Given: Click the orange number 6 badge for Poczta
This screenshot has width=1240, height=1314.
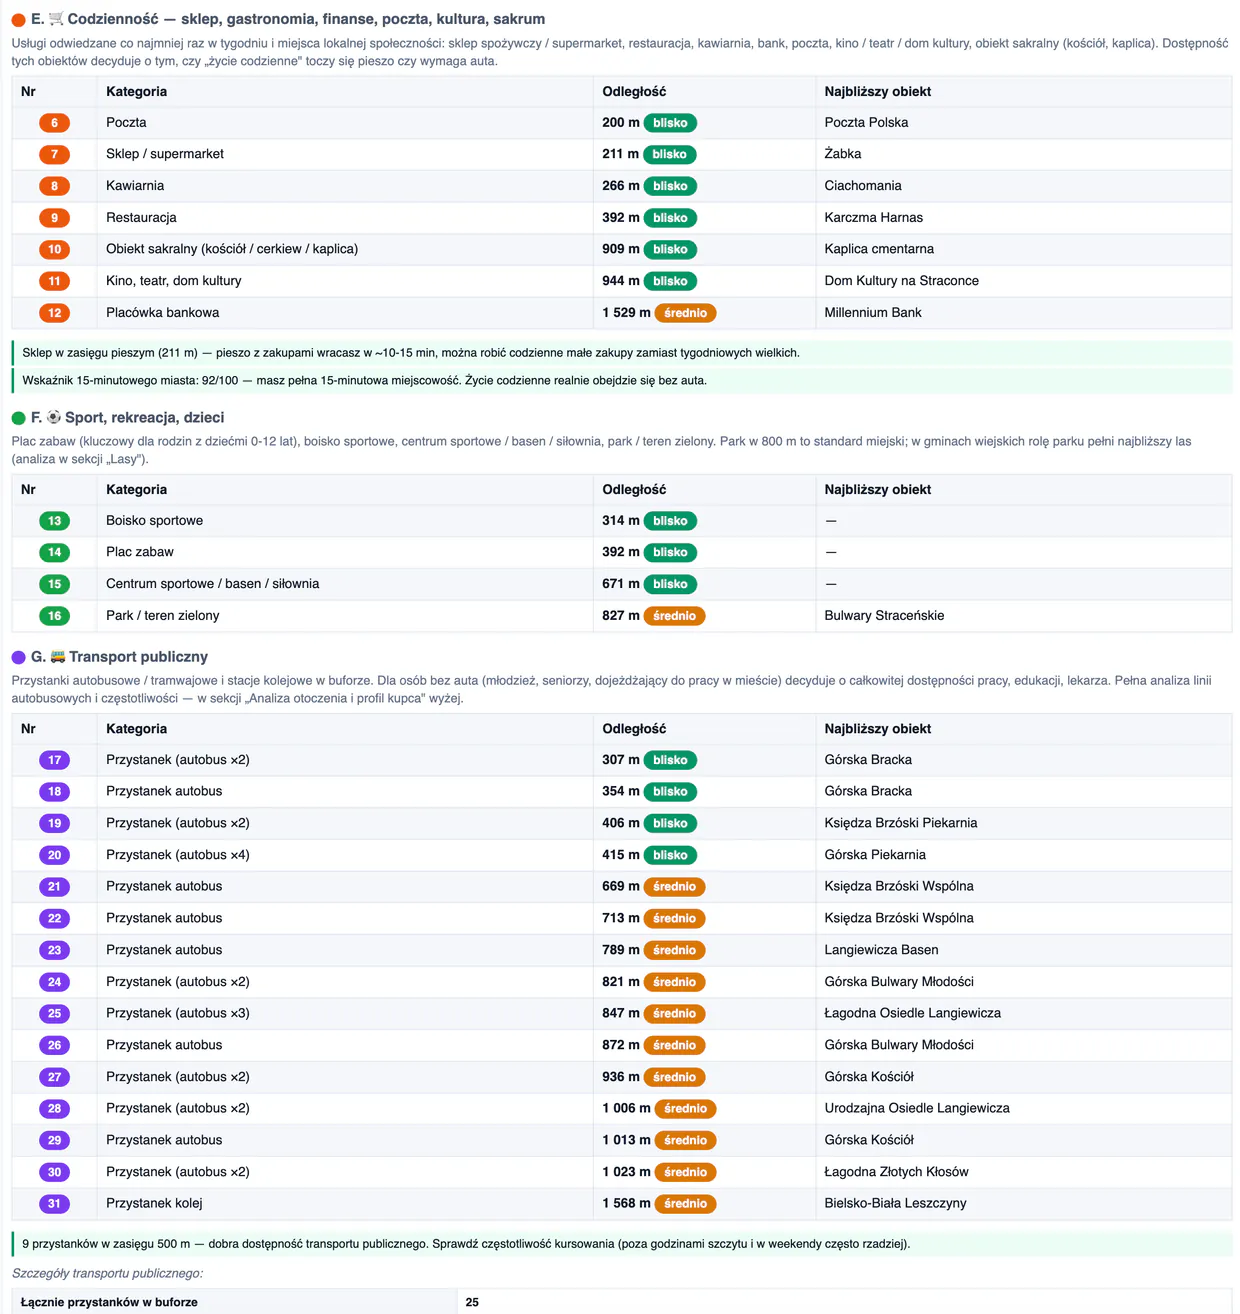Looking at the screenshot, I should [x=54, y=123].
